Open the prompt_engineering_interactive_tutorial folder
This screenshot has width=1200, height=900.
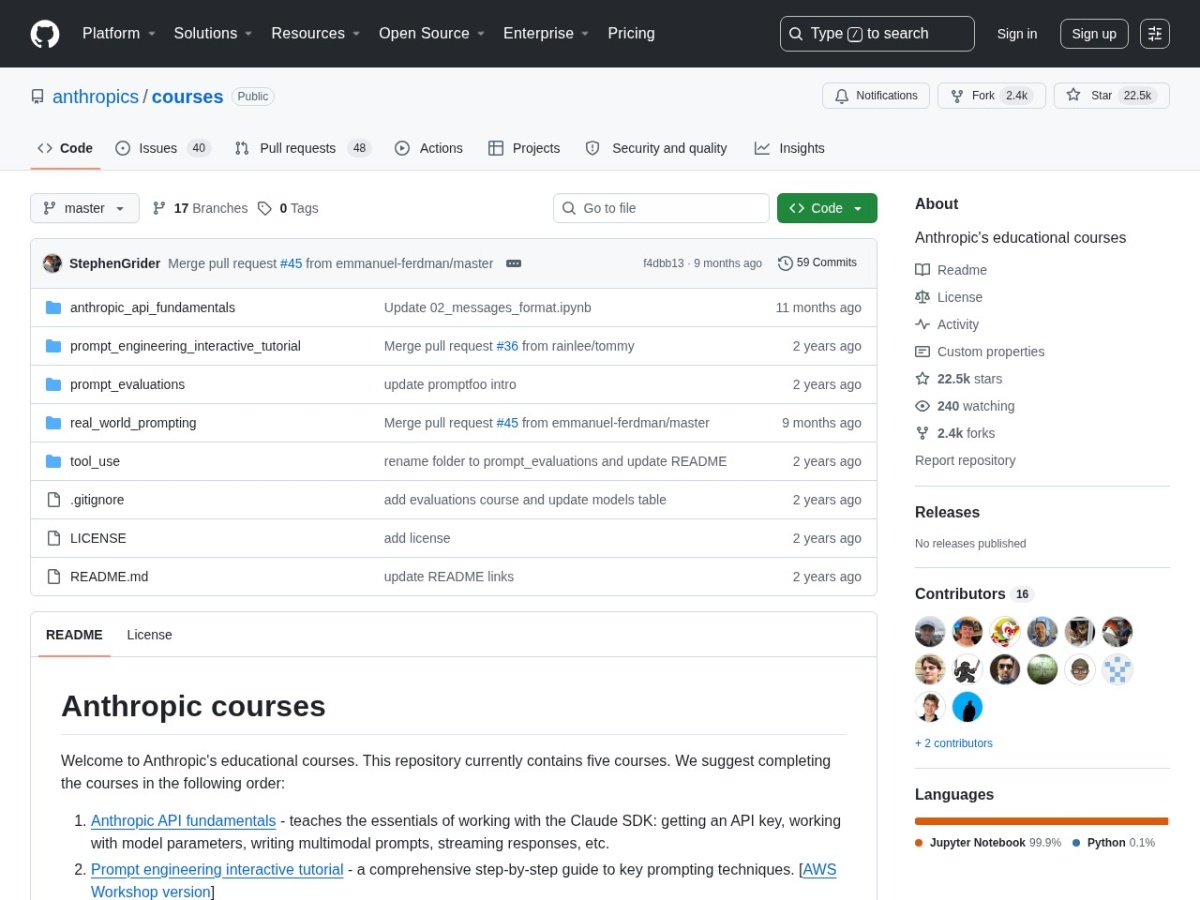coord(185,346)
